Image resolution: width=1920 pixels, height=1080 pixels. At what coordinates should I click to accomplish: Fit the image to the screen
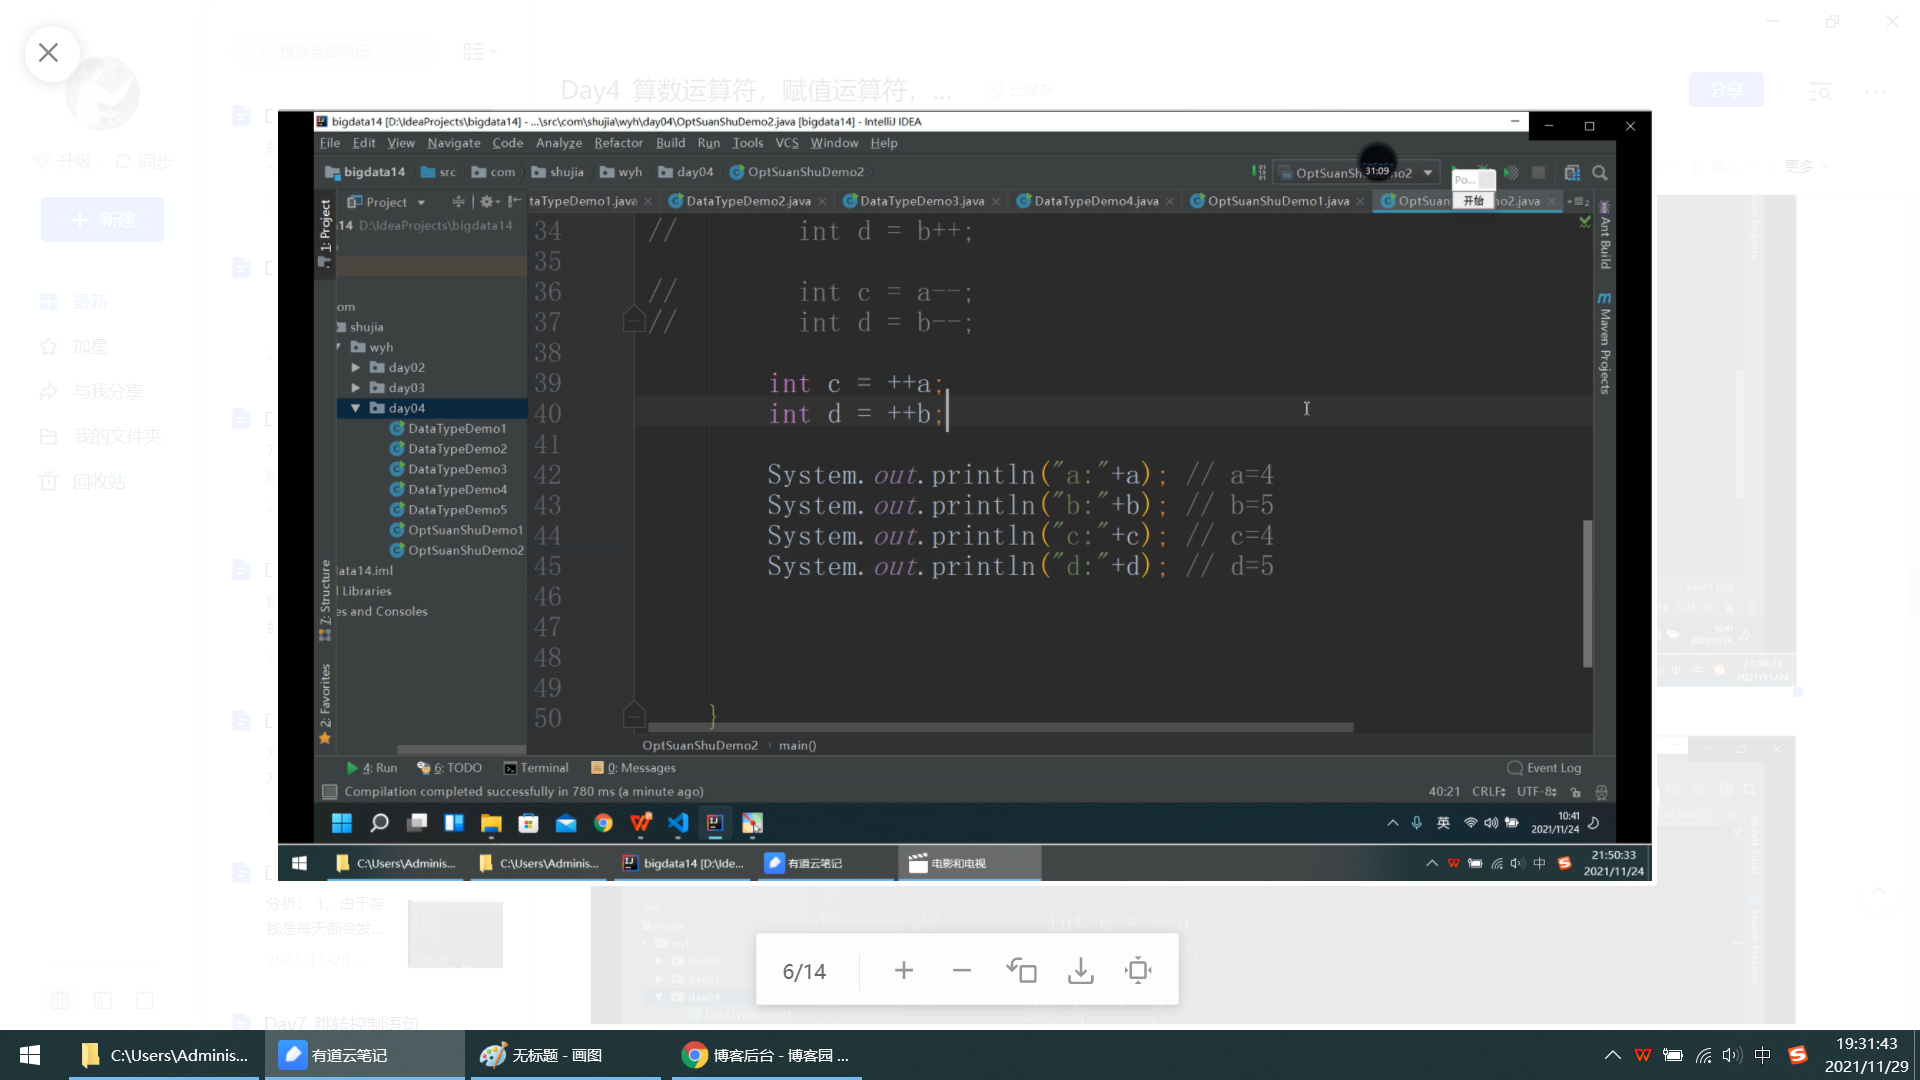(1138, 970)
